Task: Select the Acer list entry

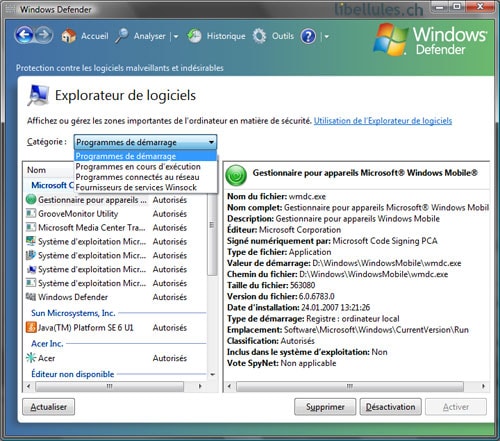Action: coord(115,358)
